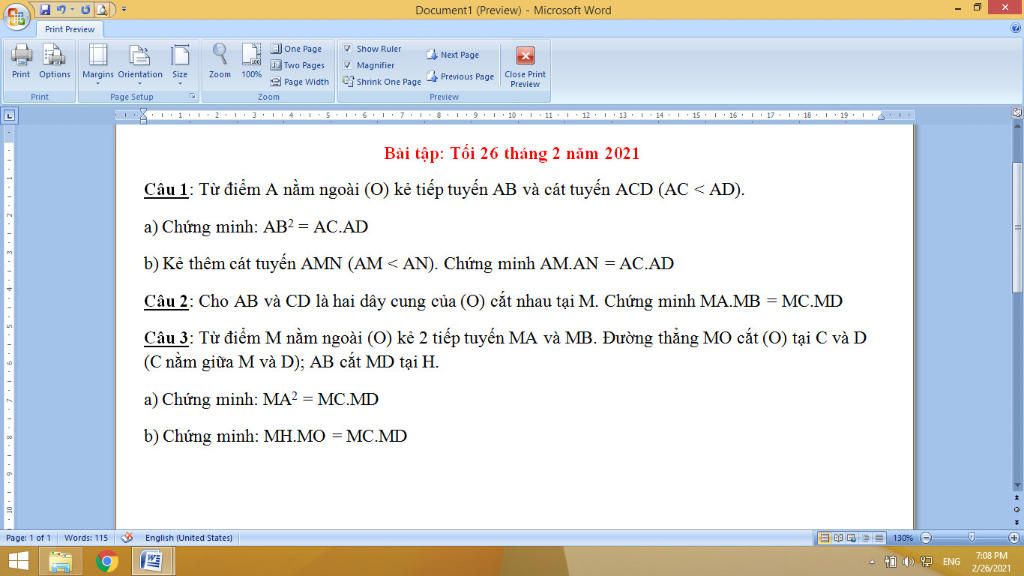Viewport: 1024px width, 576px height.
Task: Open the Office button menu
Action: [16, 16]
